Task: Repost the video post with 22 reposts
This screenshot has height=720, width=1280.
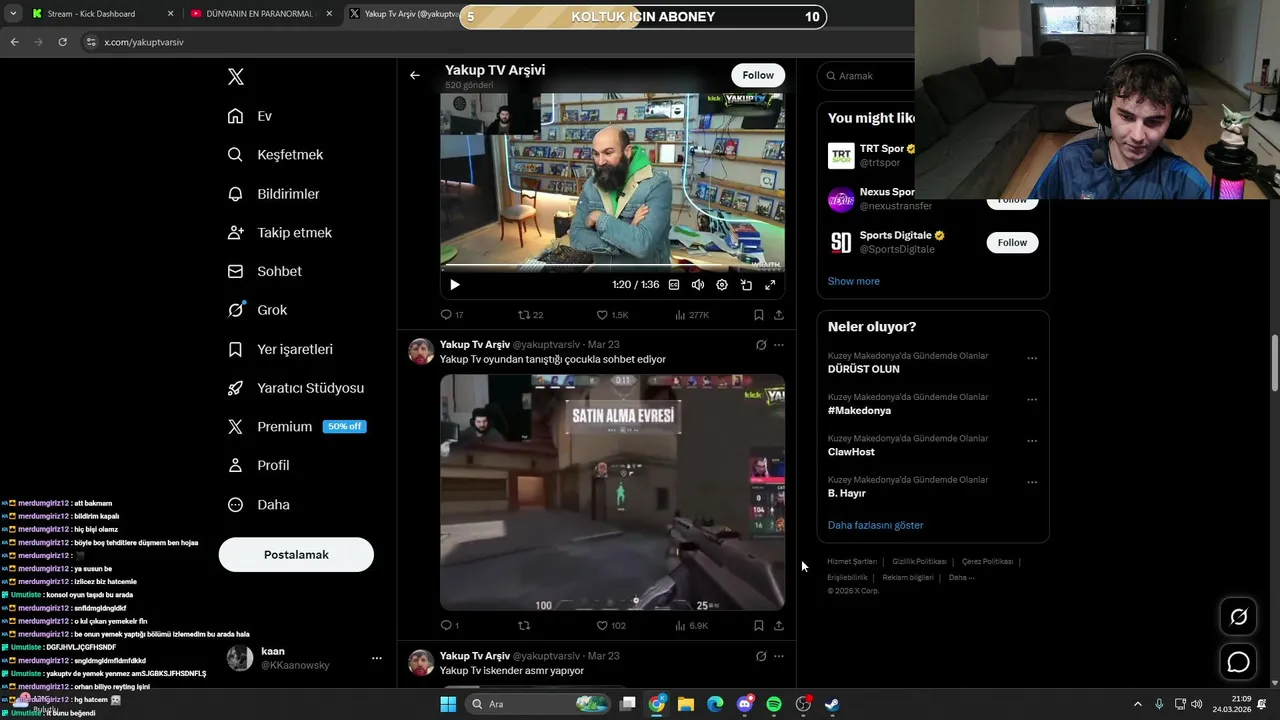Action: click(x=524, y=314)
